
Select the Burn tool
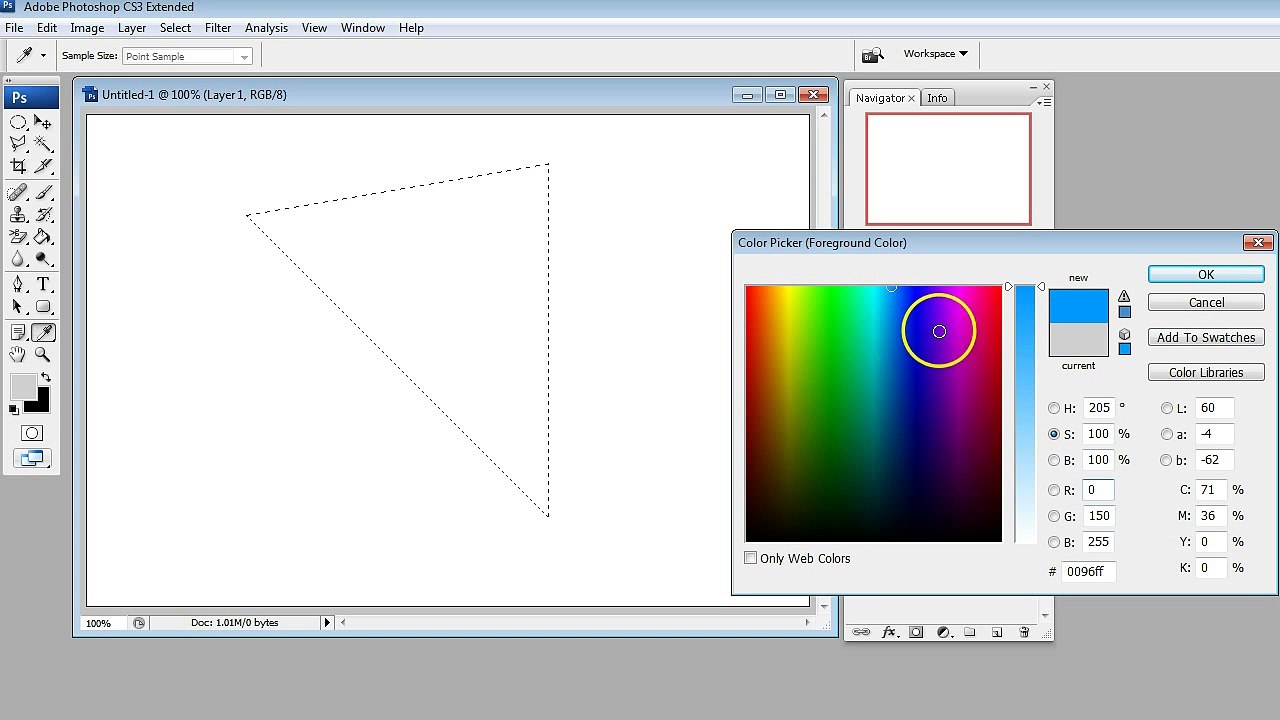point(43,259)
